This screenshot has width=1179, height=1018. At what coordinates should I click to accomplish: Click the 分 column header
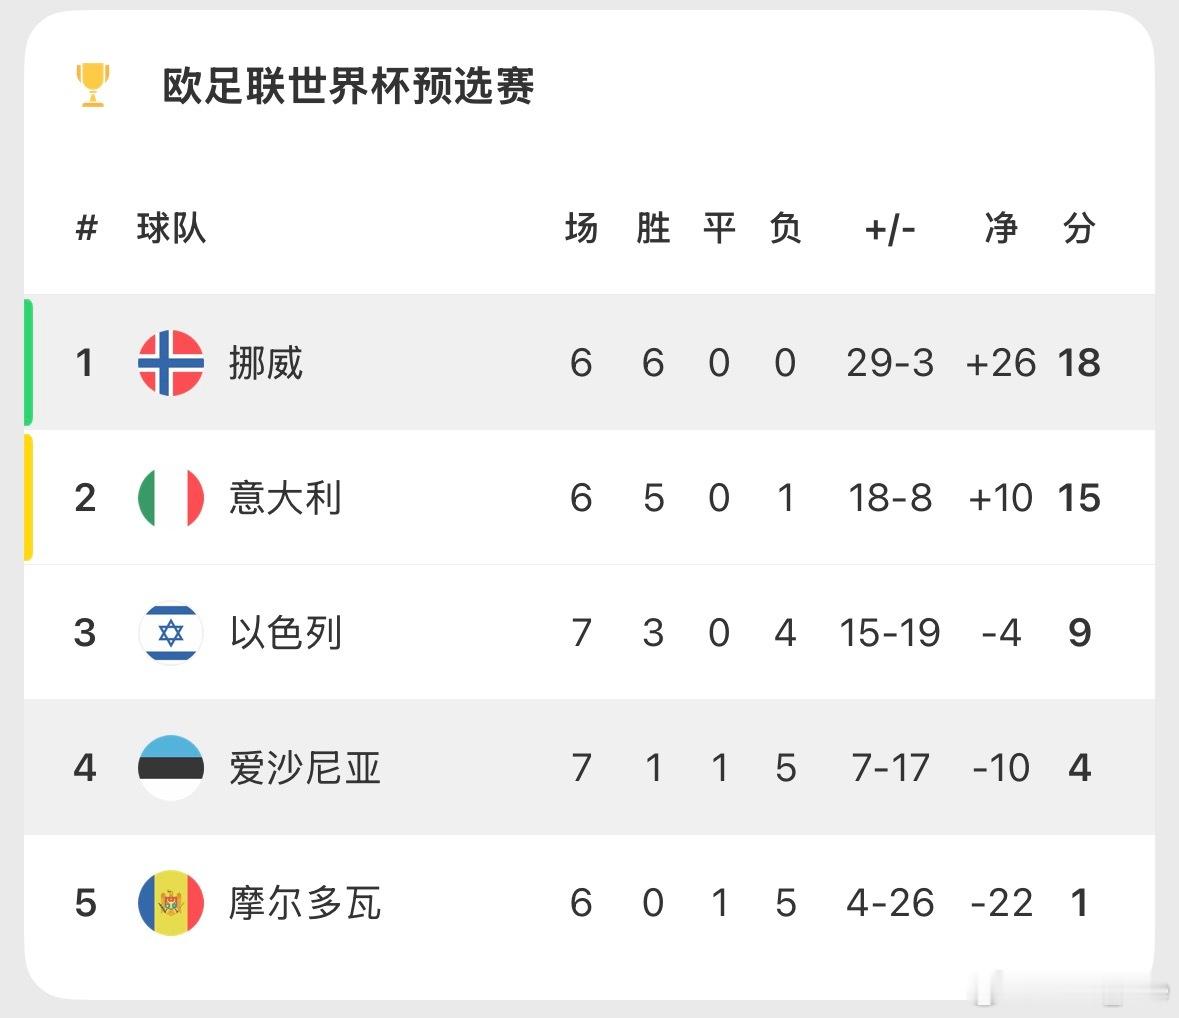pyautogui.click(x=1079, y=229)
